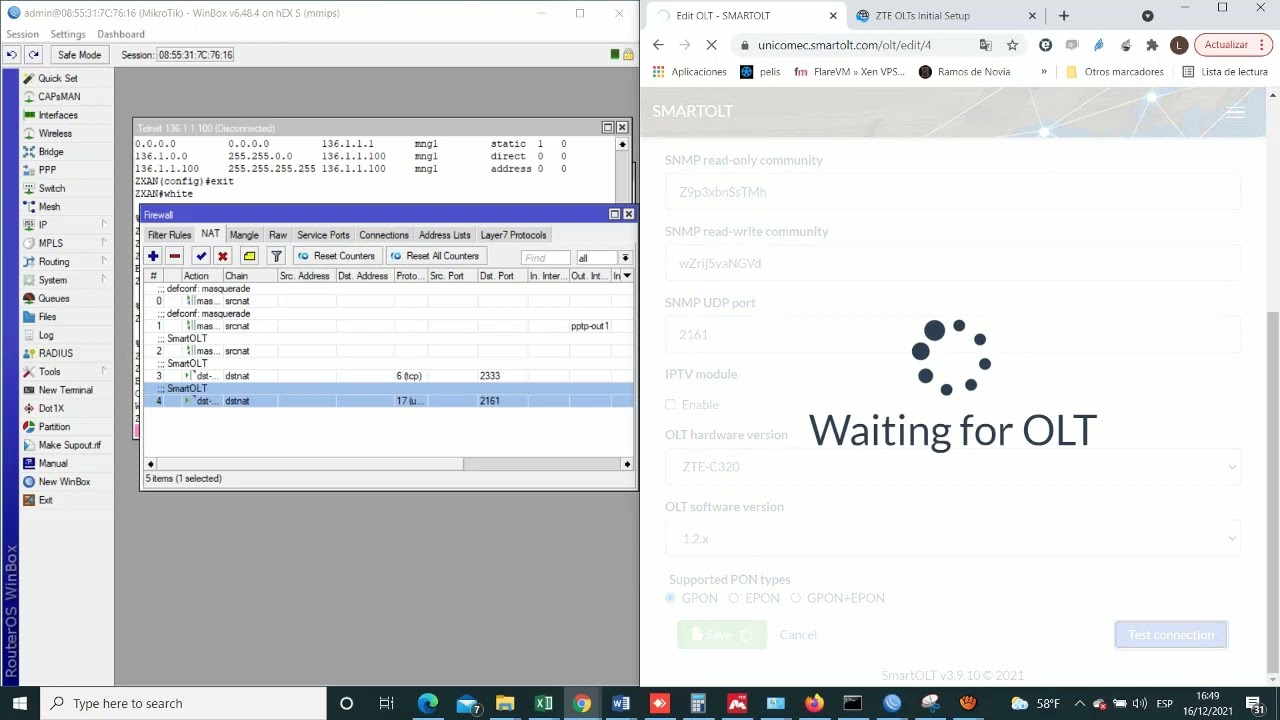The height and width of the screenshot is (720, 1280).
Task: Open PPP in the sidebar
Action: (x=47, y=170)
